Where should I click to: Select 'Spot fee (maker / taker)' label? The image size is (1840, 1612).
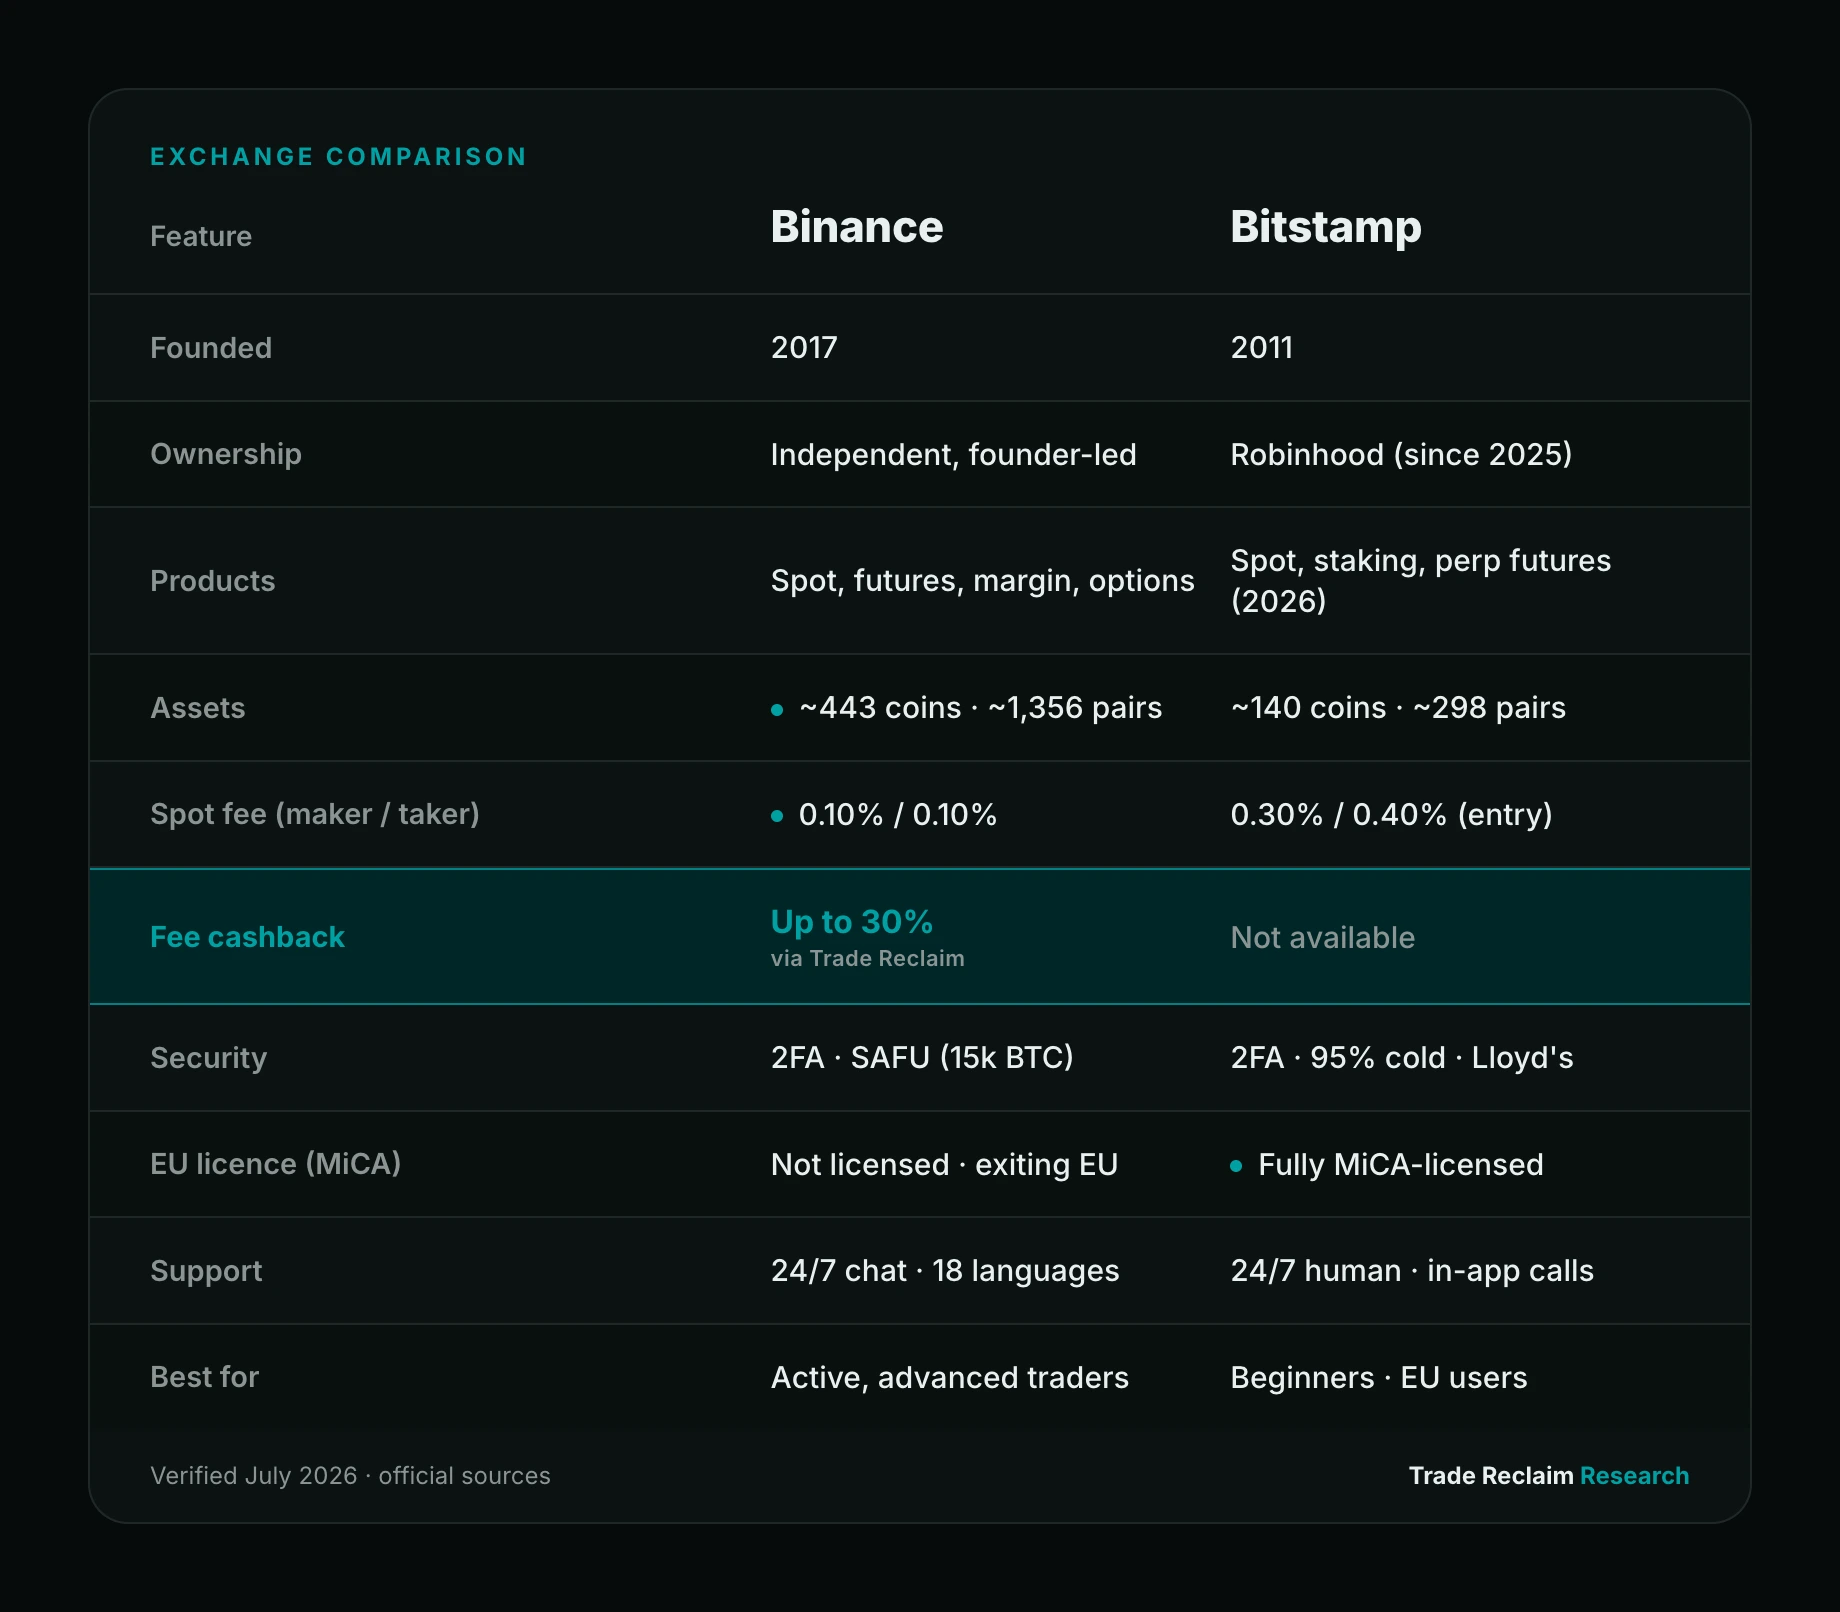click(315, 814)
